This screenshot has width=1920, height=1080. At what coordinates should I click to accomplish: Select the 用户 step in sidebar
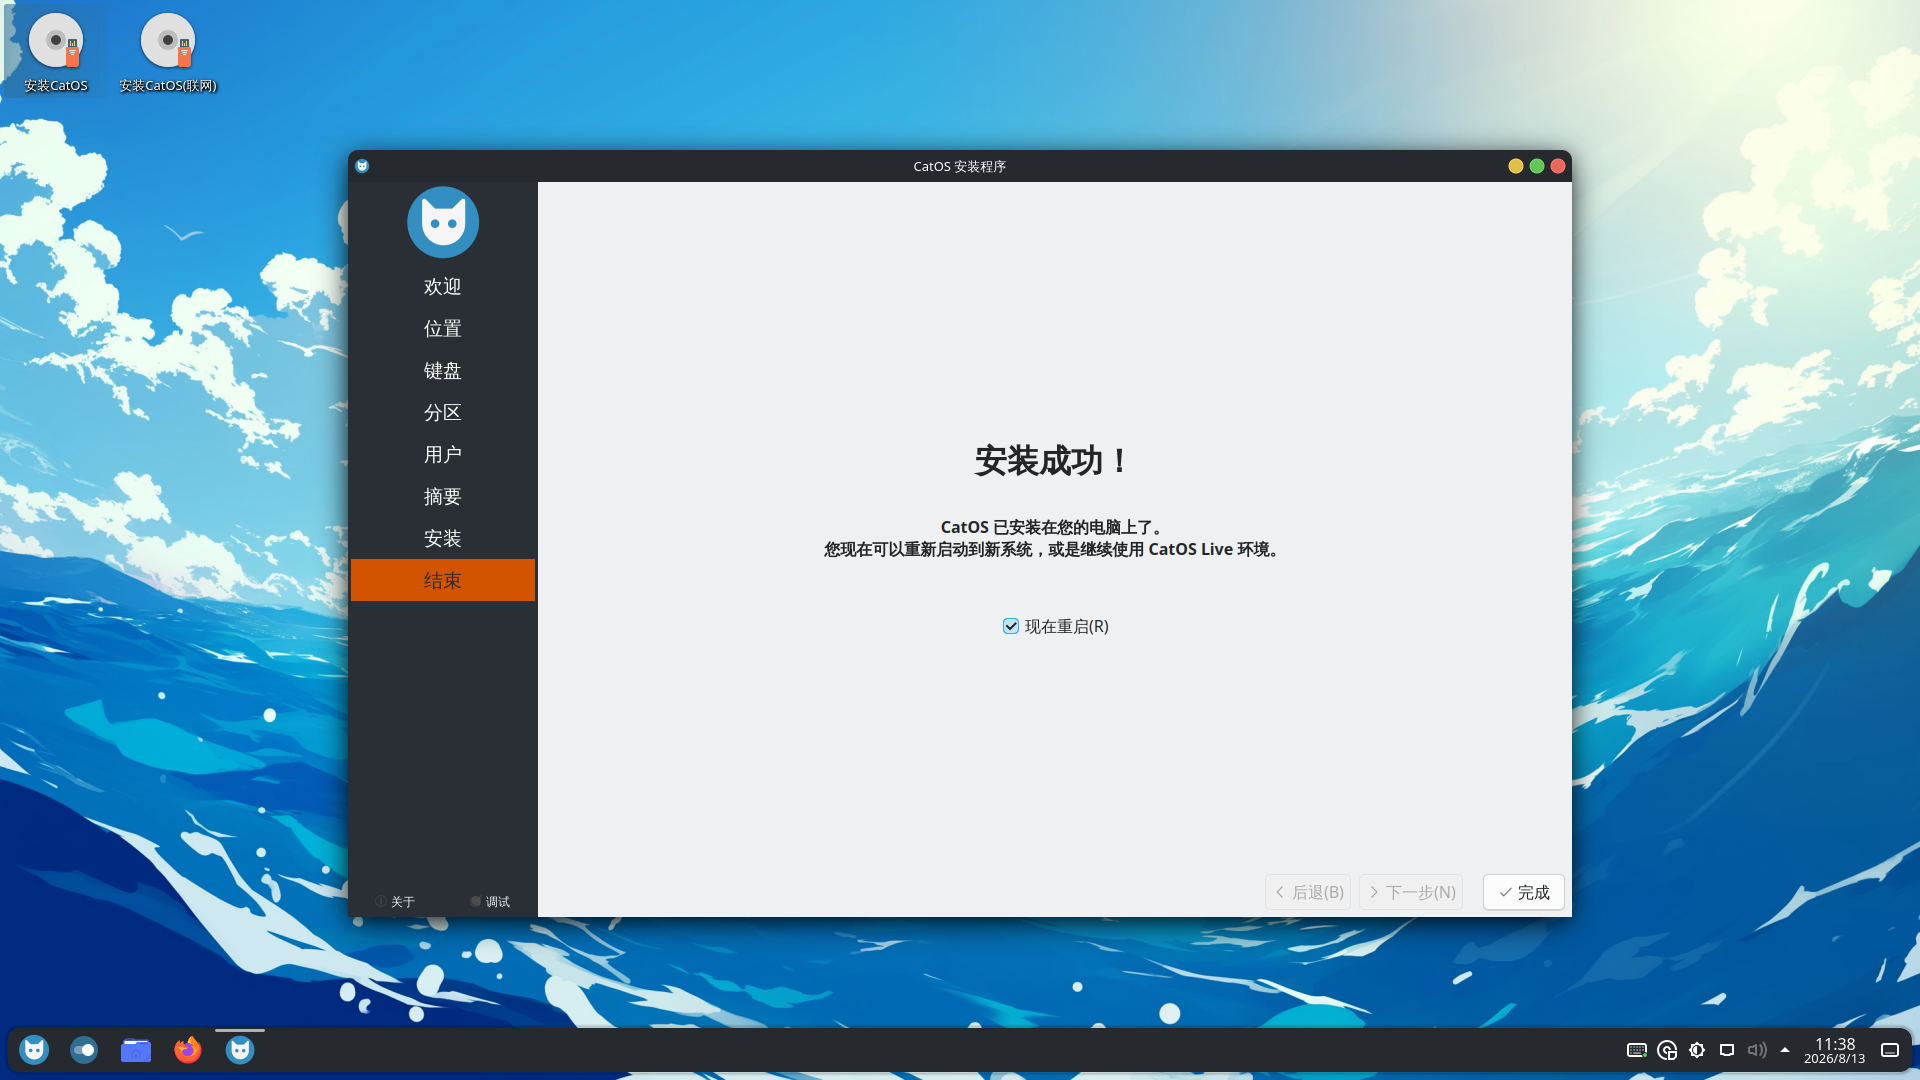[443, 455]
